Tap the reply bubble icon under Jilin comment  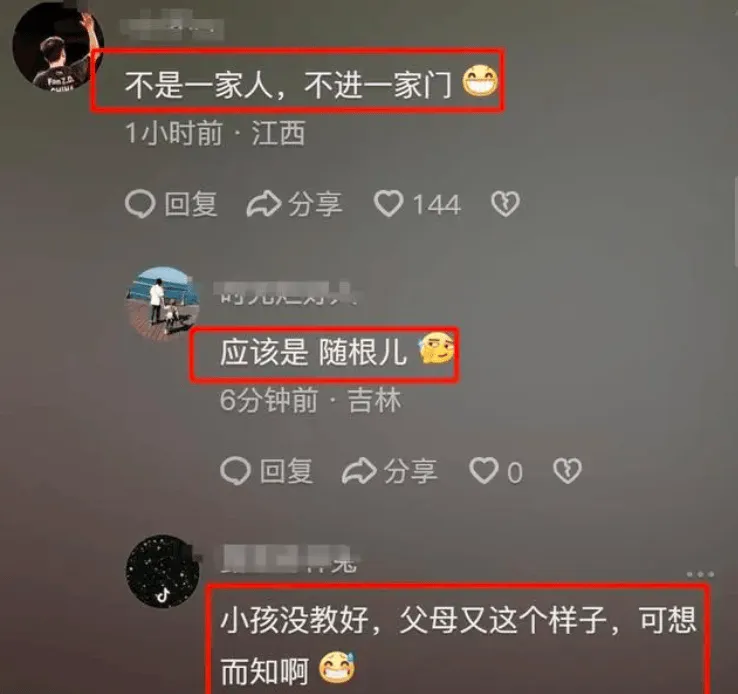click(235, 471)
